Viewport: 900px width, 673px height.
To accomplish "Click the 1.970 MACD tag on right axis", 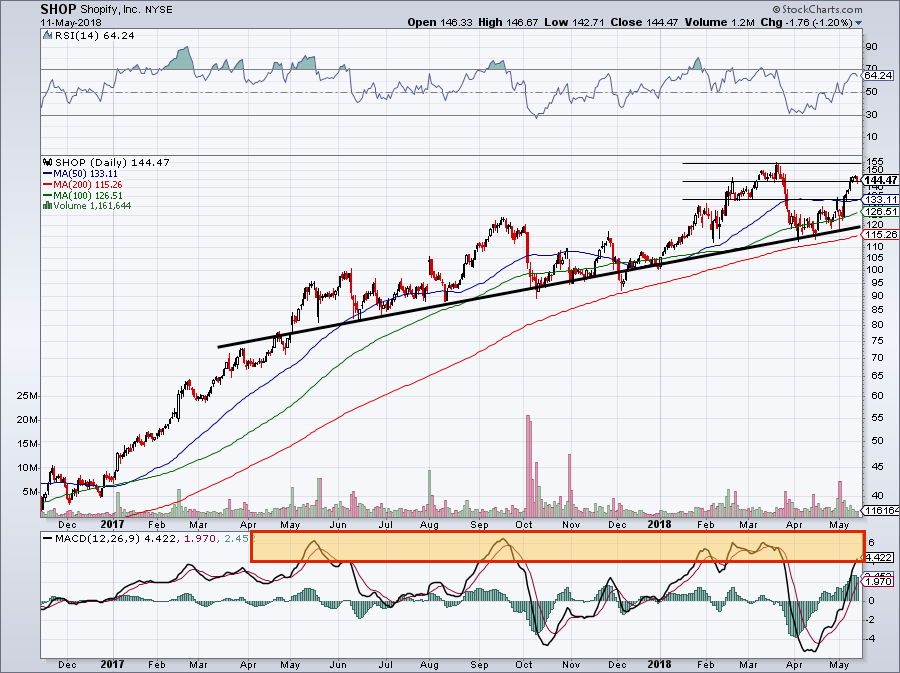I will click(x=878, y=582).
